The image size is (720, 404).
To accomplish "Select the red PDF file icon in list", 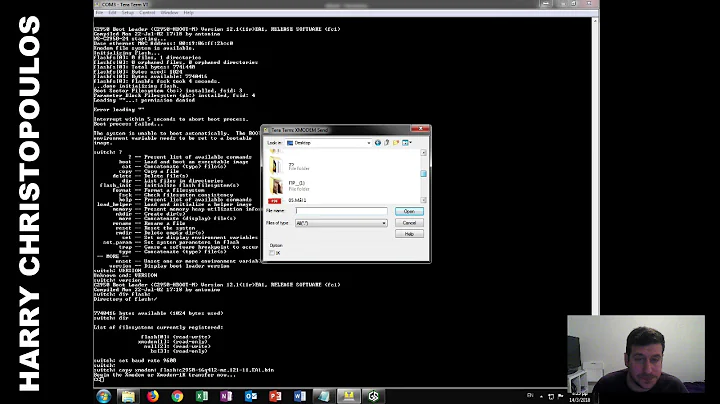I will tap(275, 201).
